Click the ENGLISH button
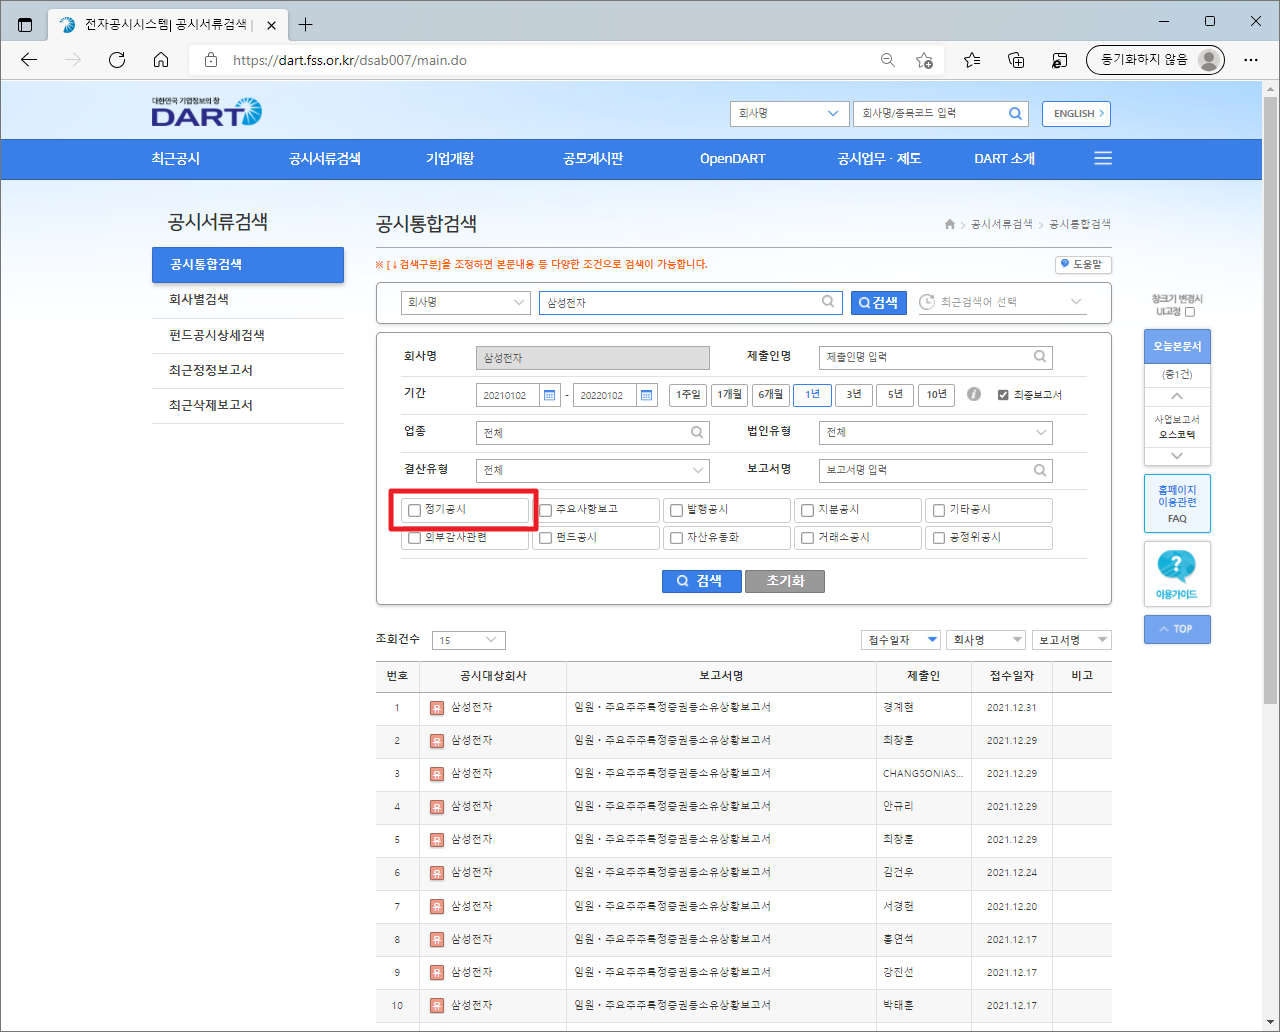The height and width of the screenshot is (1032, 1280). point(1076,114)
